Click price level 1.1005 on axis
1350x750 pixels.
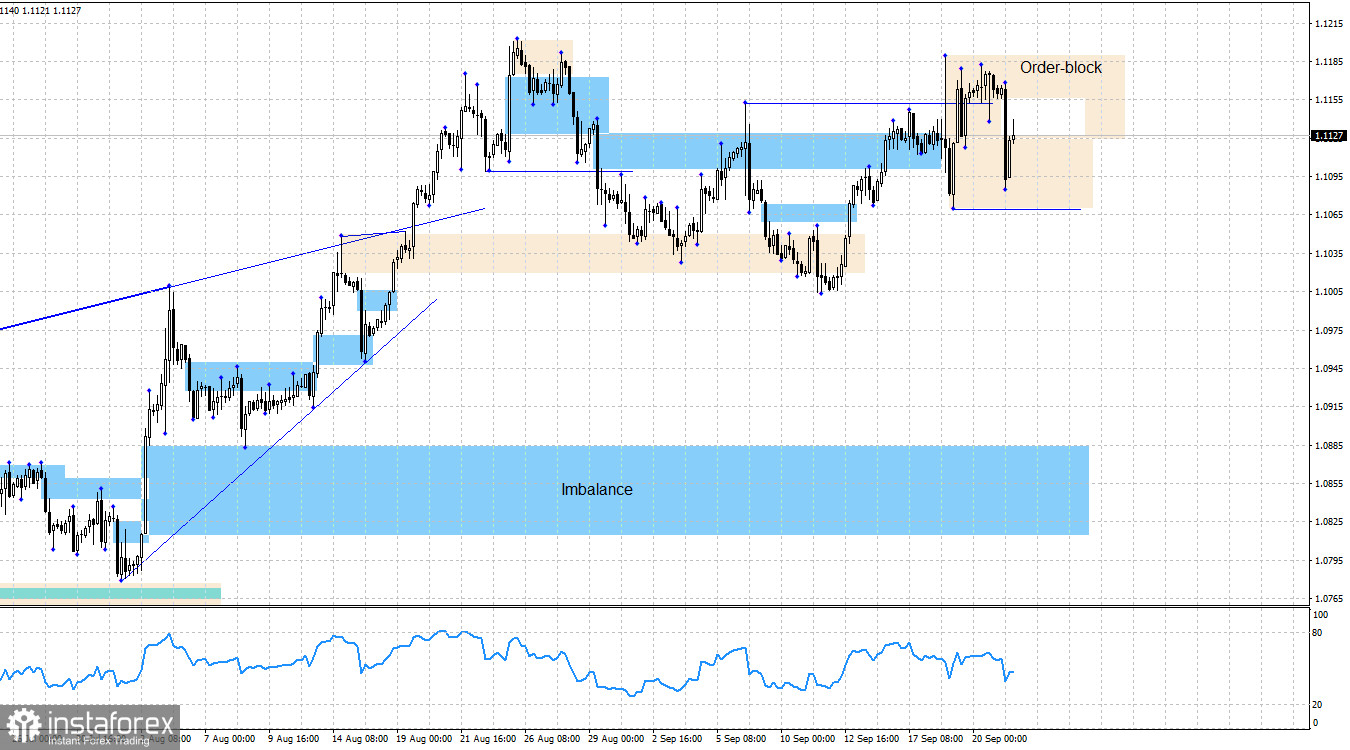[1329, 292]
